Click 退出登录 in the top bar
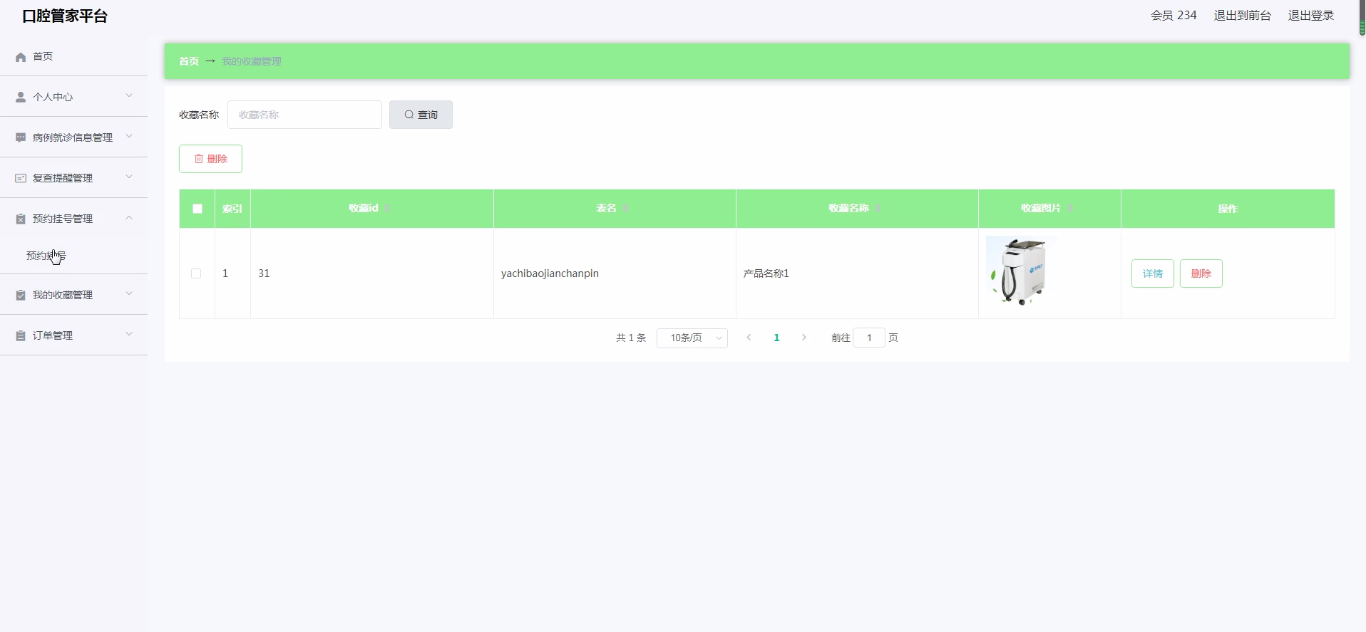This screenshot has height=632, width=1366. point(1310,15)
